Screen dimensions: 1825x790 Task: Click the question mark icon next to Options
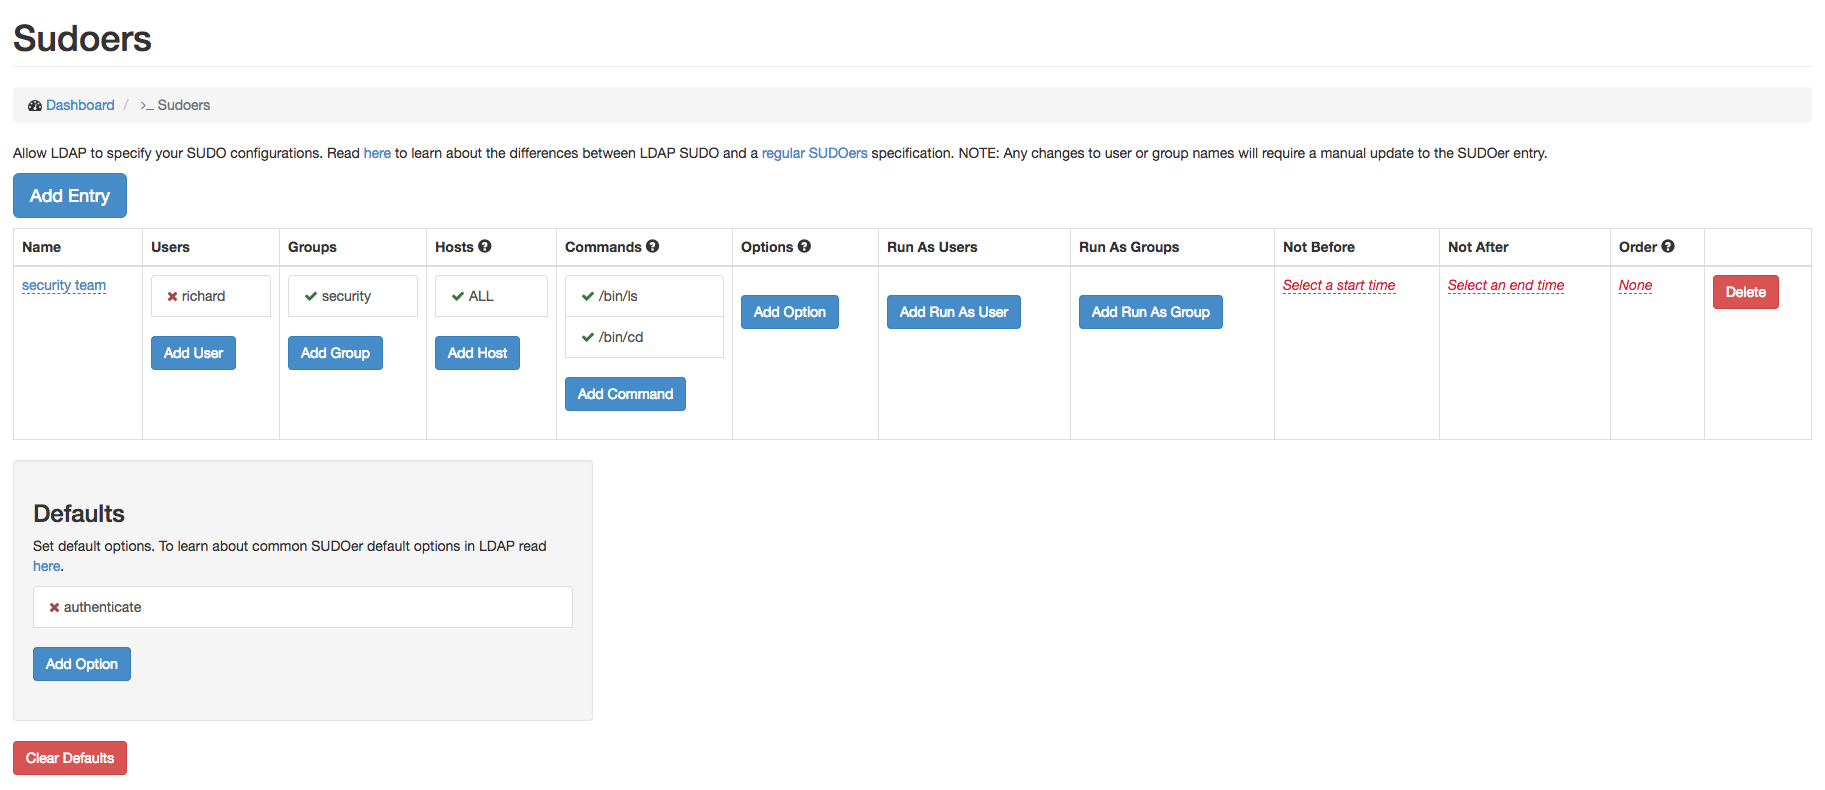pyautogui.click(x=804, y=246)
